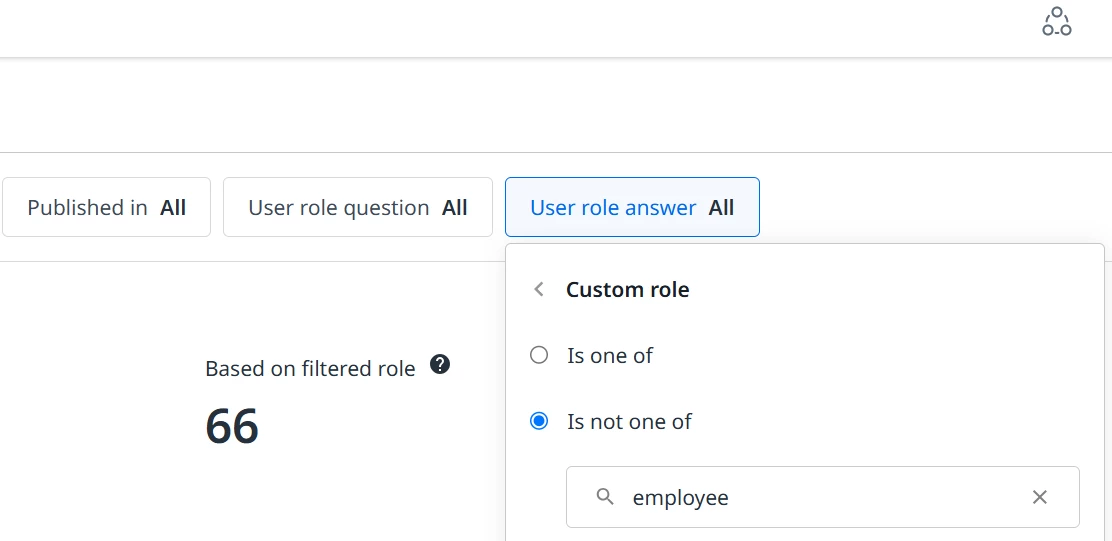Collapse the User role answer filter
1112x541 pixels.
632,207
